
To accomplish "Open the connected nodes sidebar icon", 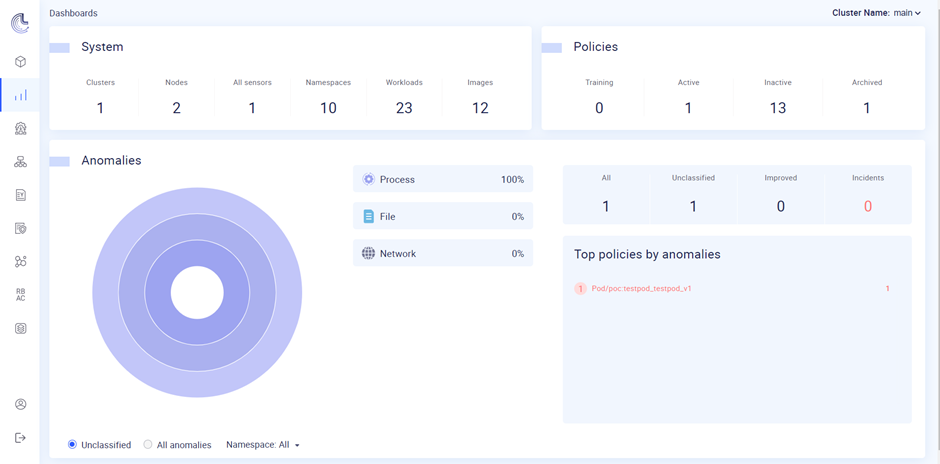I will point(20,261).
